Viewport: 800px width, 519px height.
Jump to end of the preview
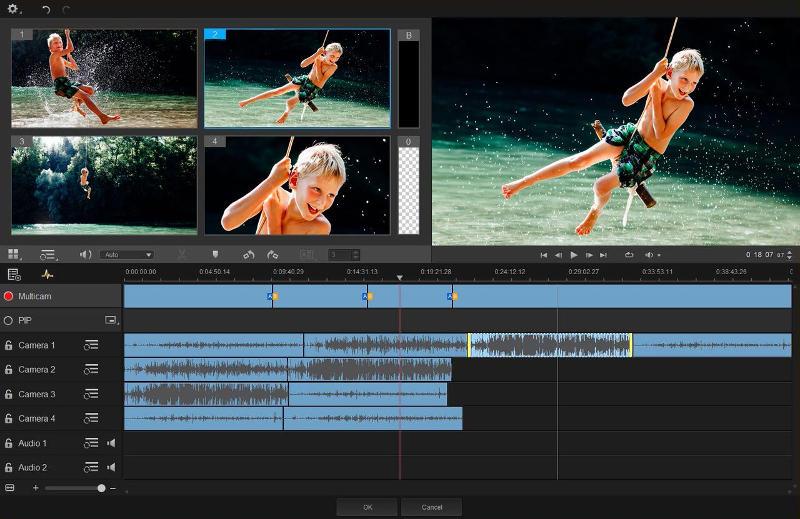pyautogui.click(x=604, y=255)
